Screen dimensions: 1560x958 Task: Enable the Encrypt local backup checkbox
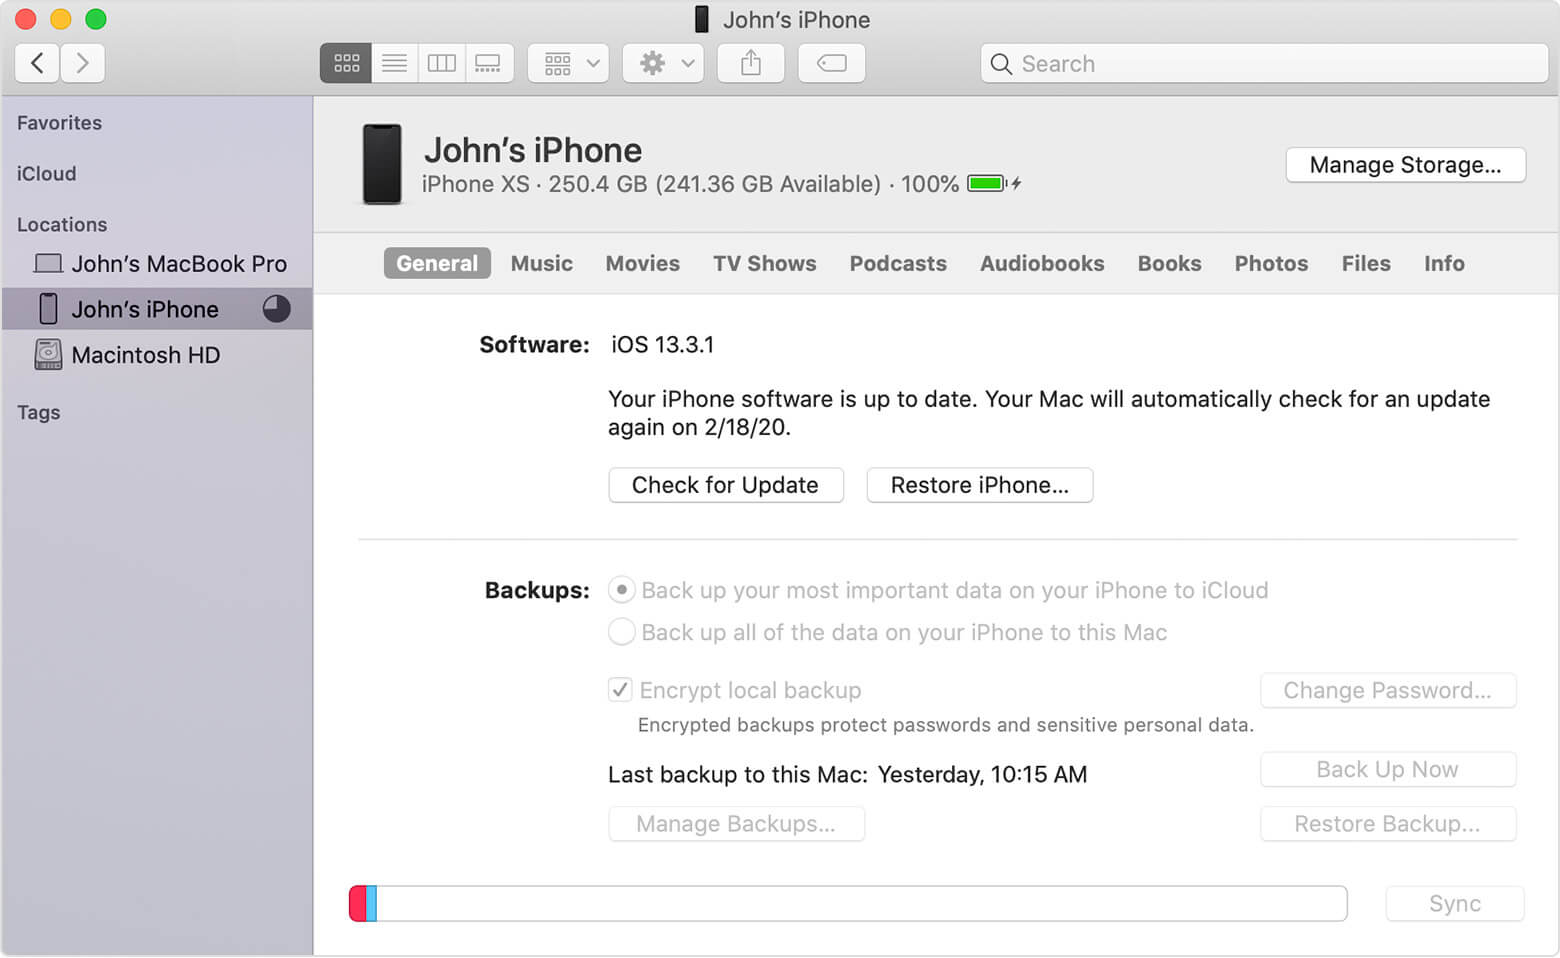pos(621,690)
